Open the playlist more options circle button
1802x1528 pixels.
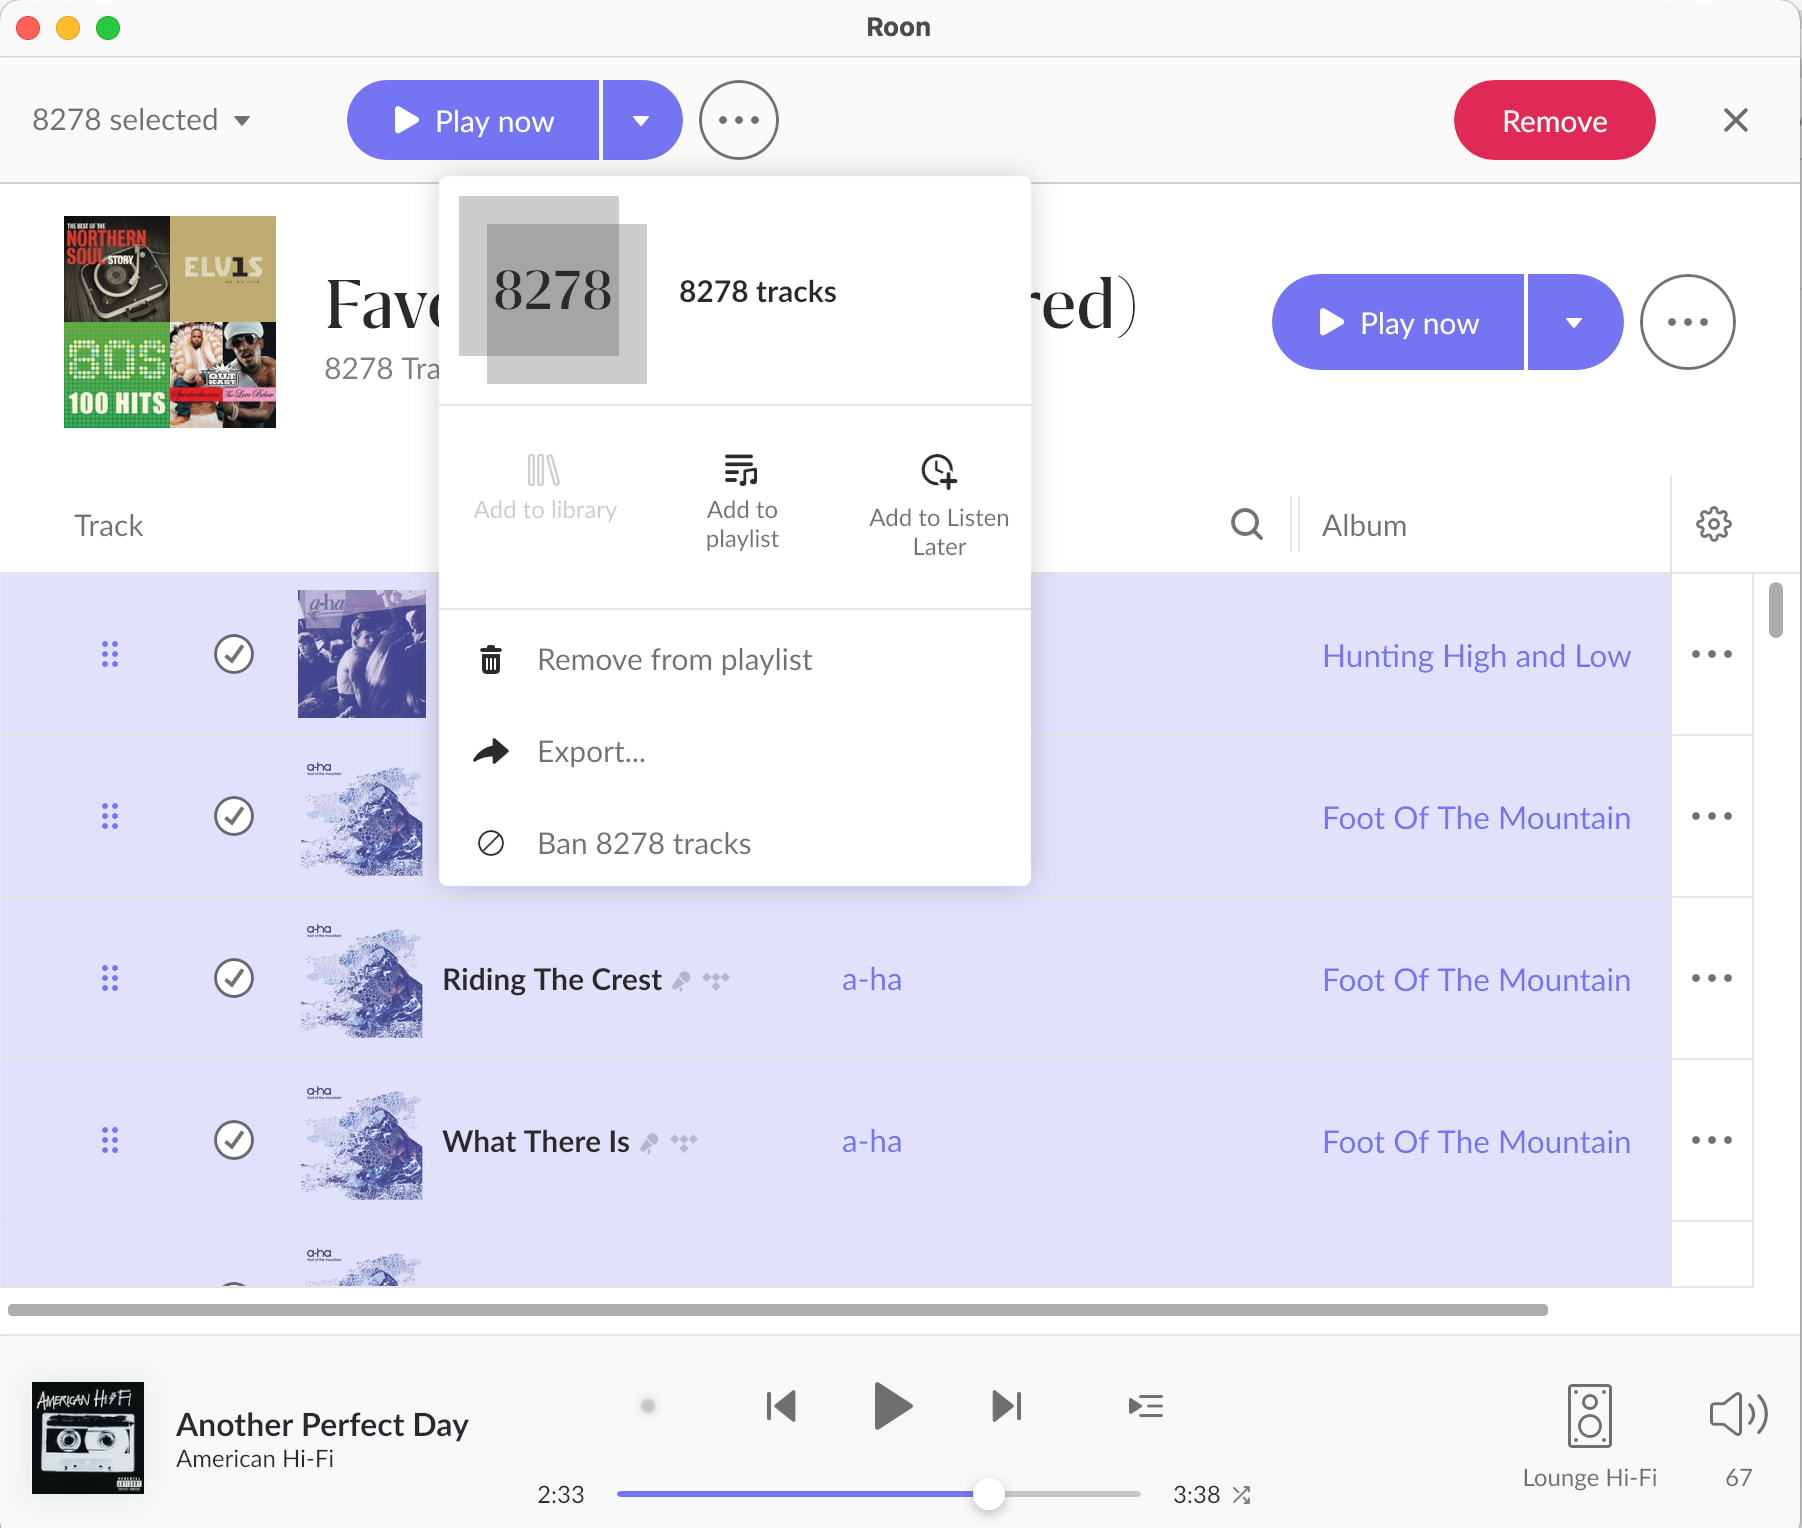[1687, 322]
